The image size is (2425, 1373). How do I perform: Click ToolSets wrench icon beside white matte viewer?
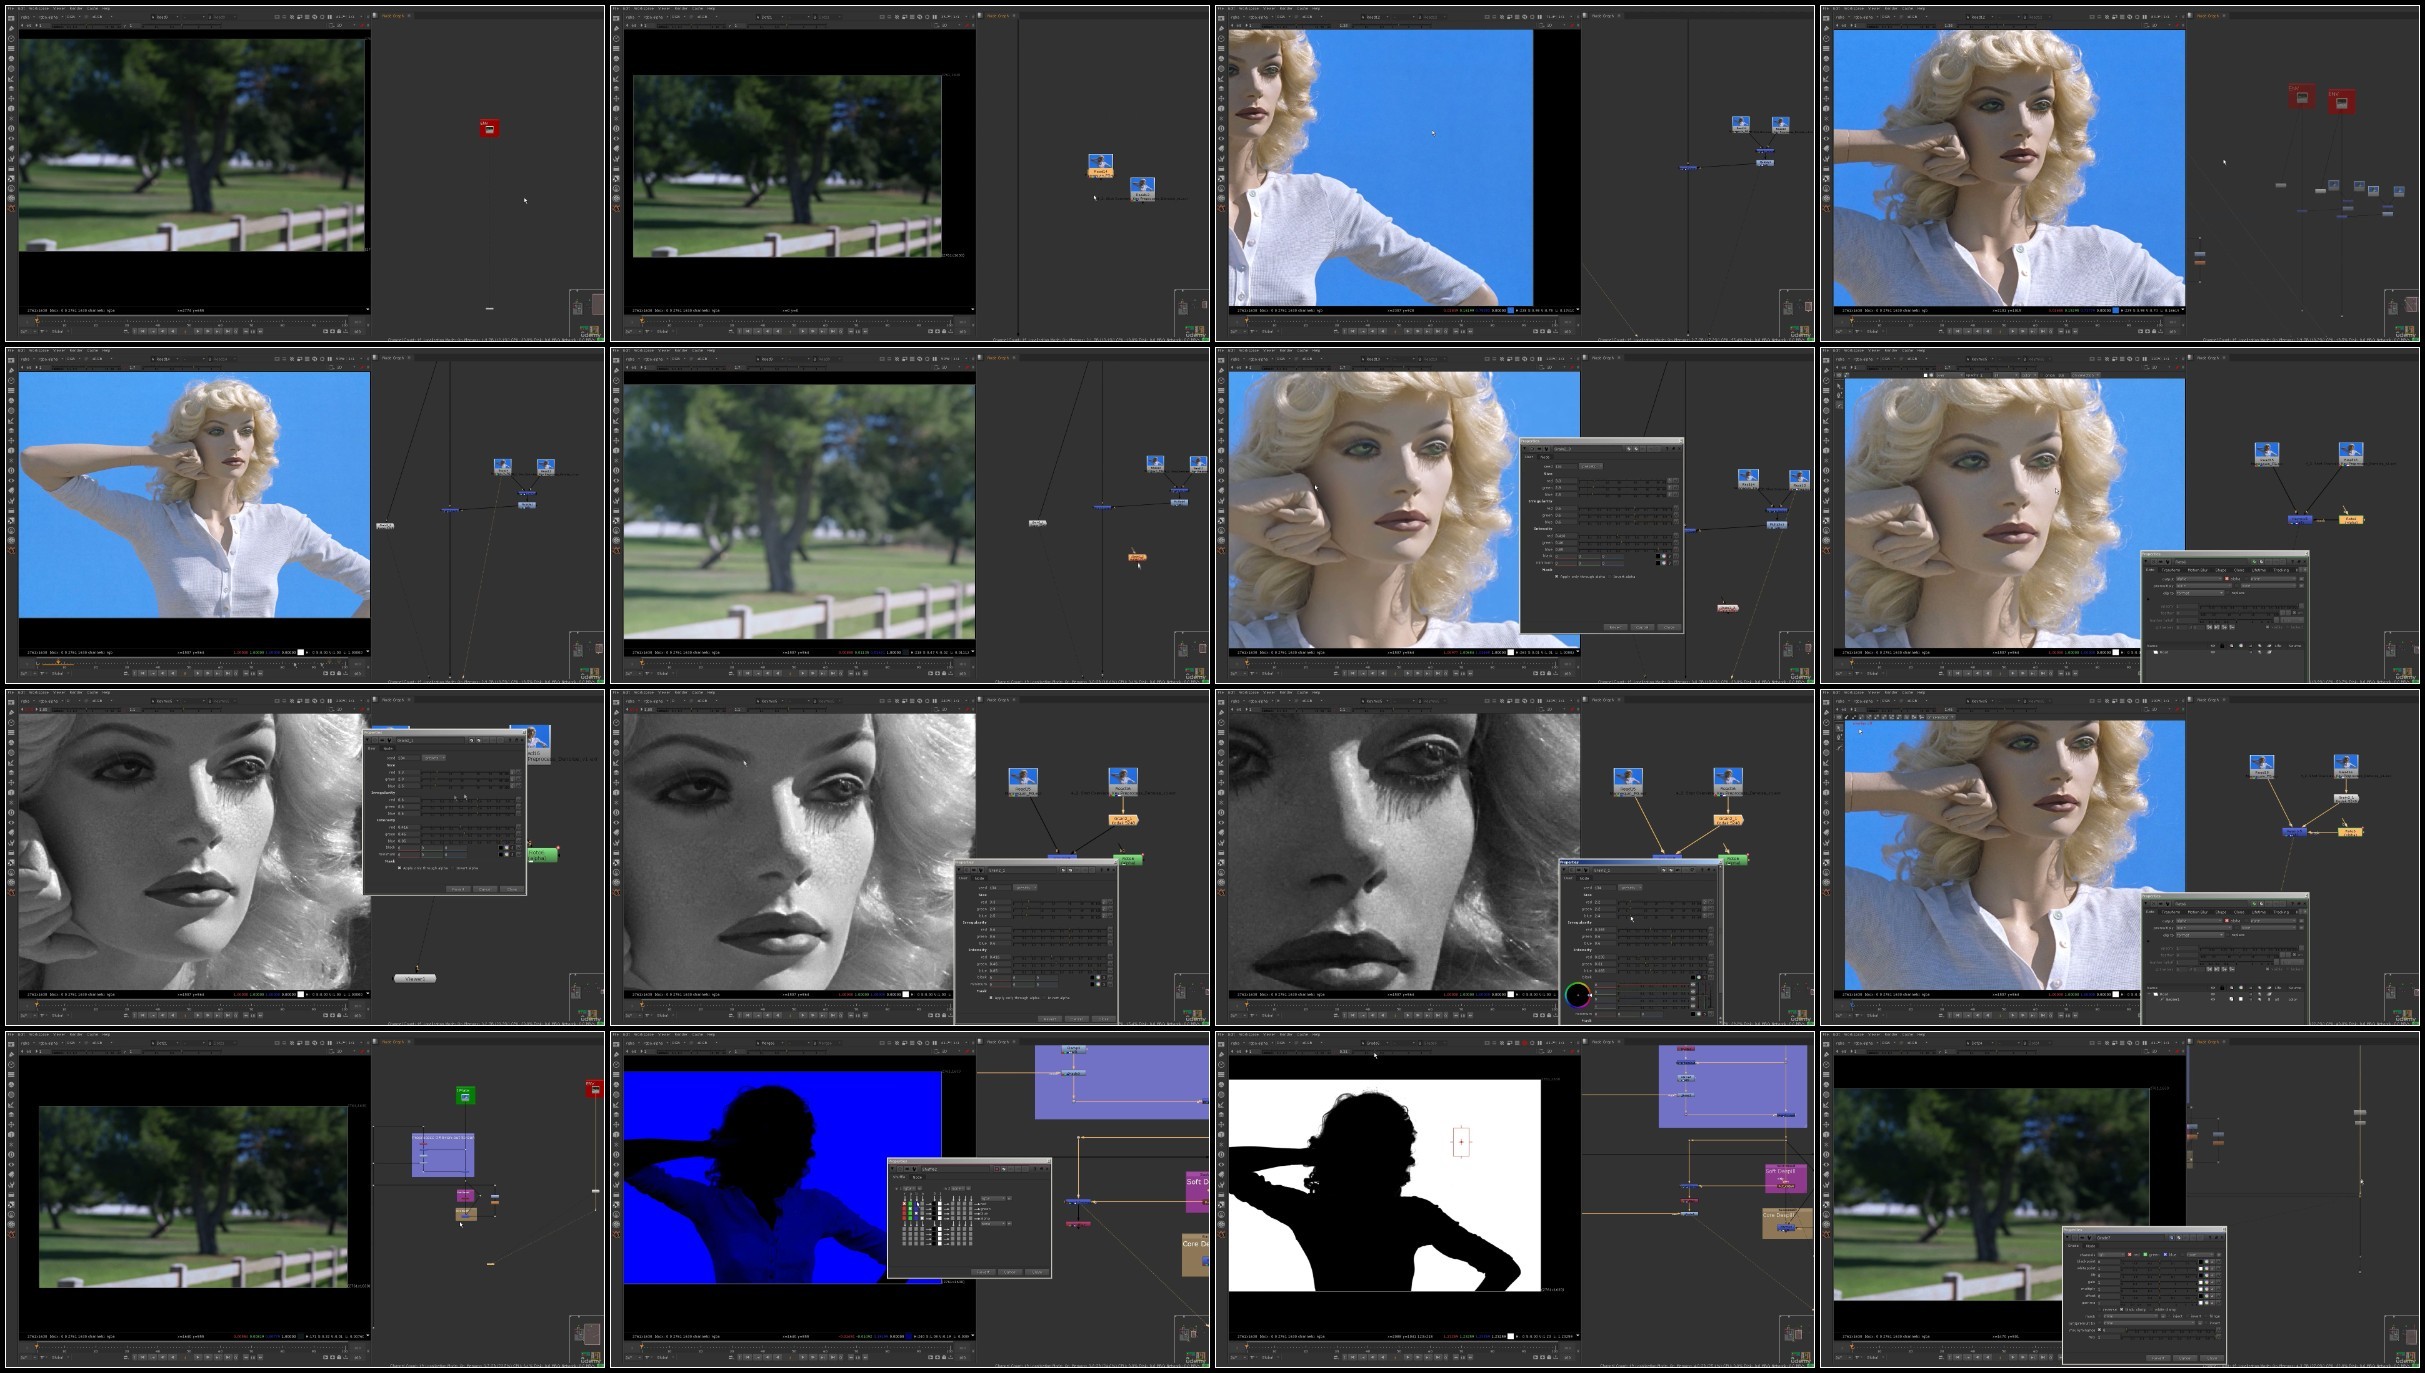[x=1221, y=1184]
